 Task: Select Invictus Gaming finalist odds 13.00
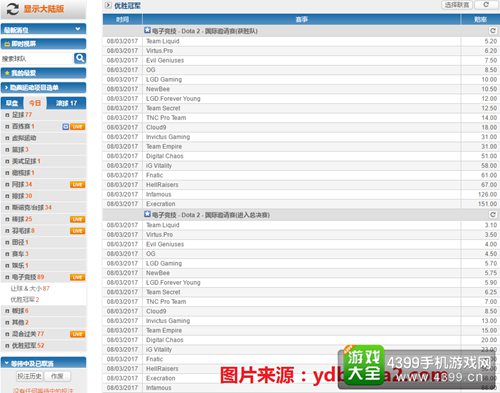pyautogui.click(x=489, y=321)
